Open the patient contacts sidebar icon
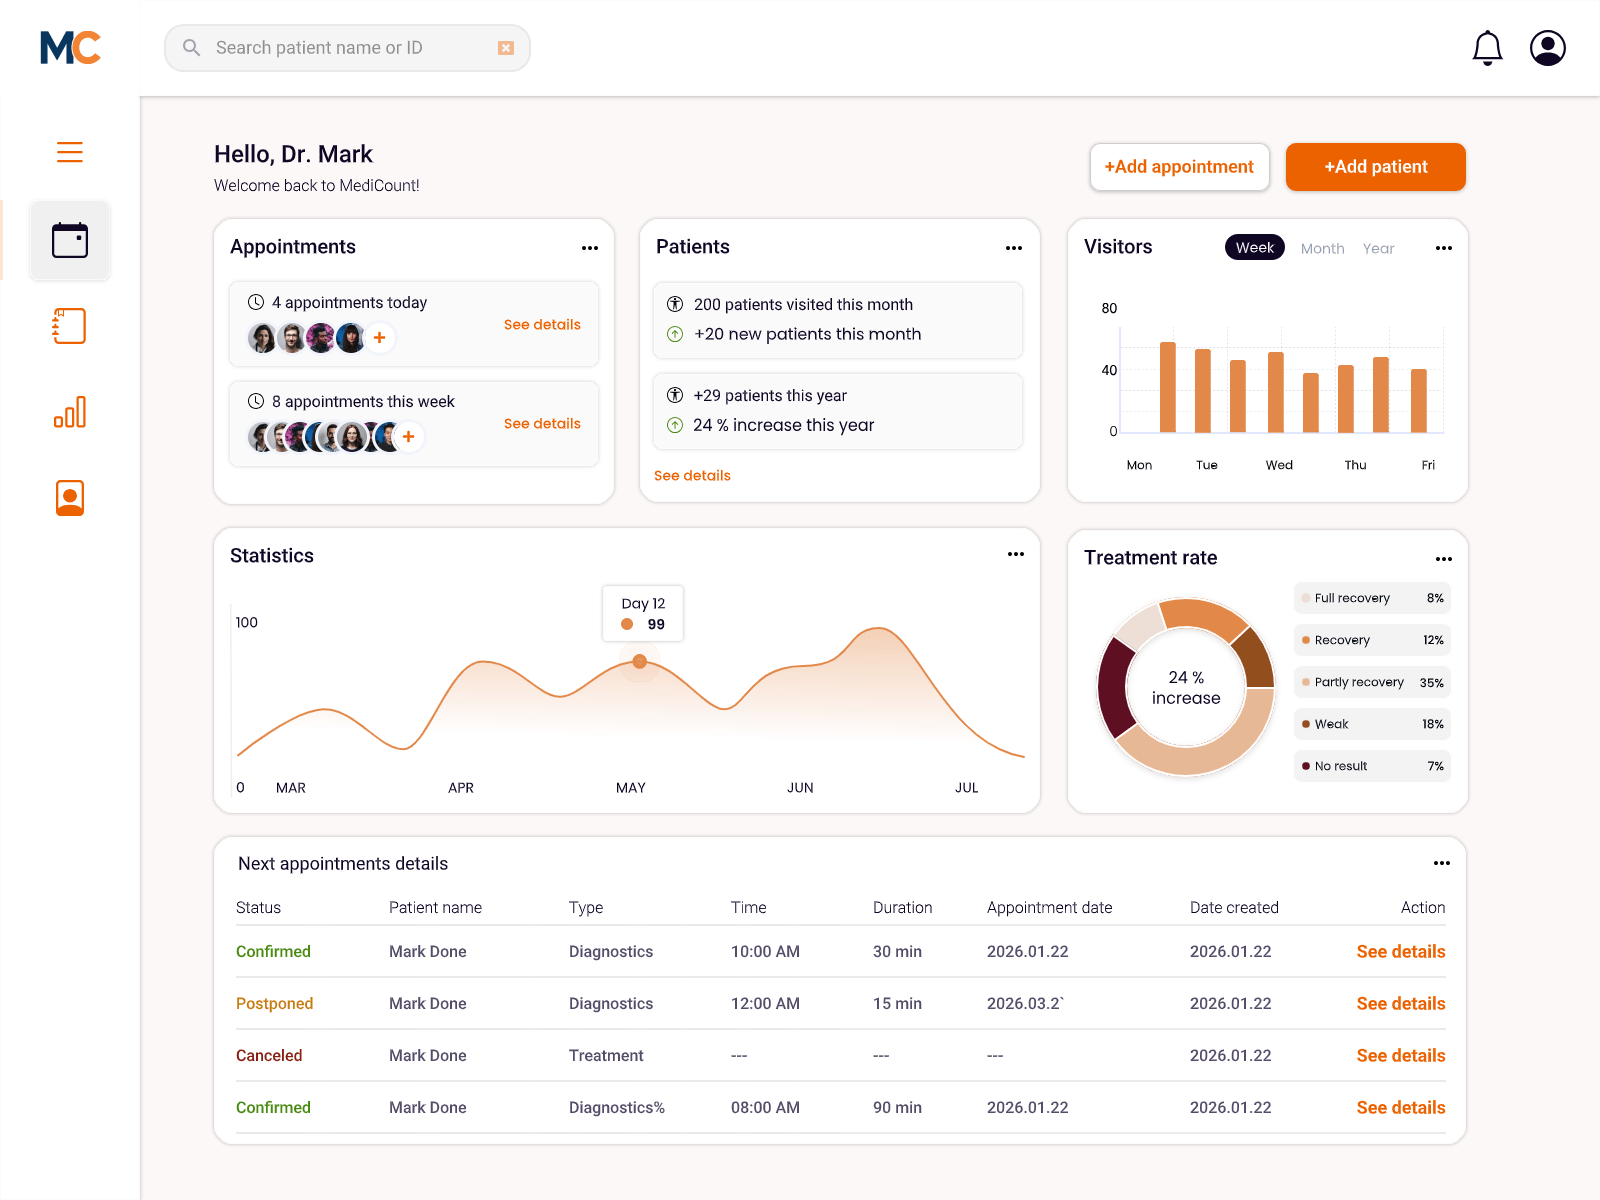 [x=69, y=497]
